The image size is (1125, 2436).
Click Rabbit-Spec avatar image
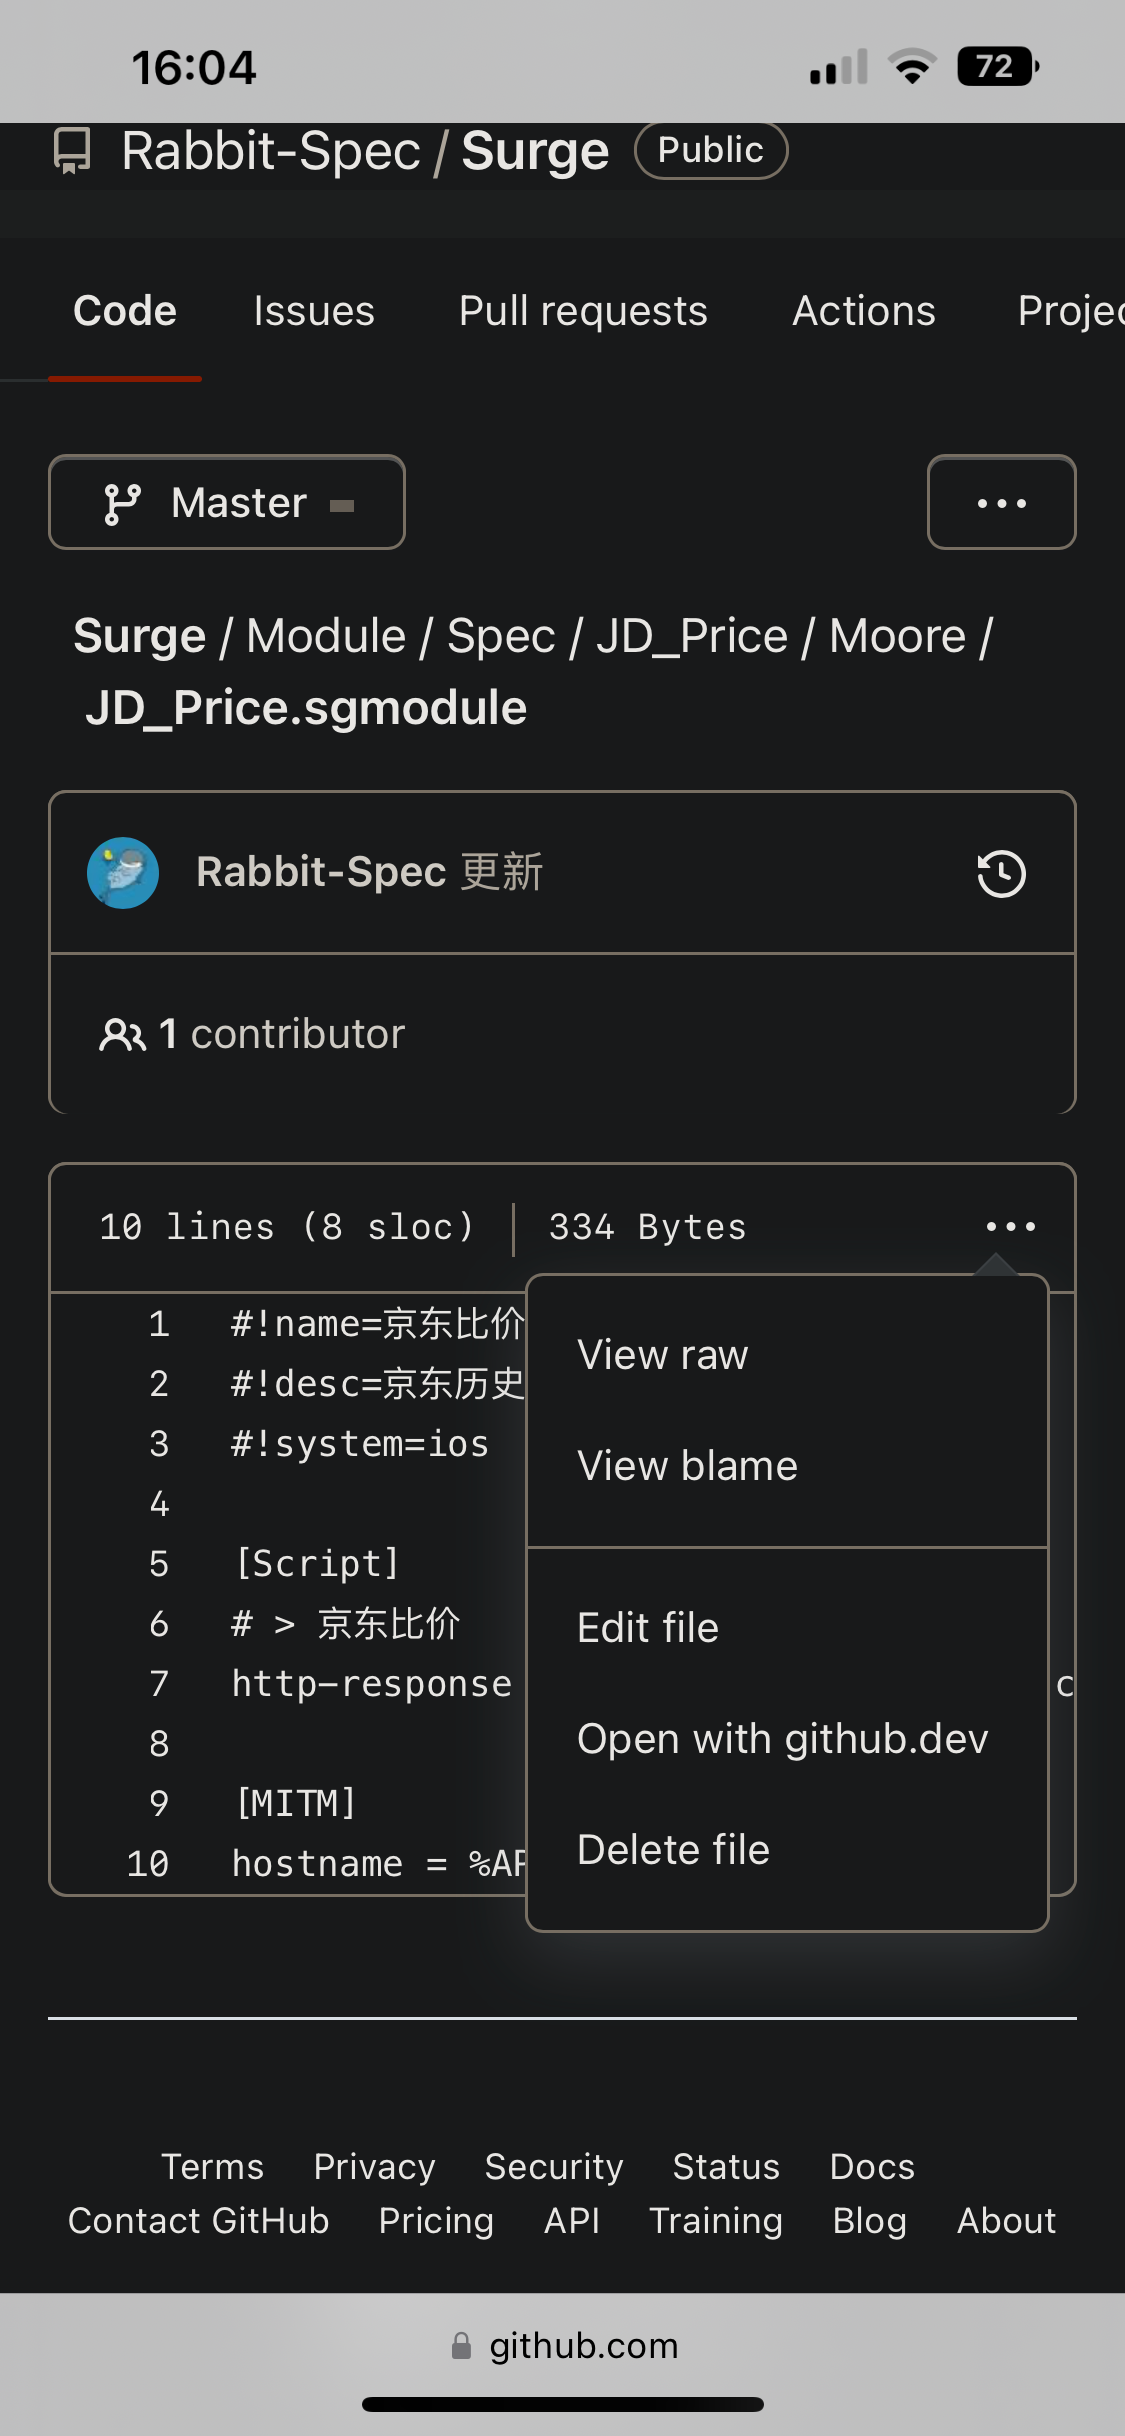[123, 873]
